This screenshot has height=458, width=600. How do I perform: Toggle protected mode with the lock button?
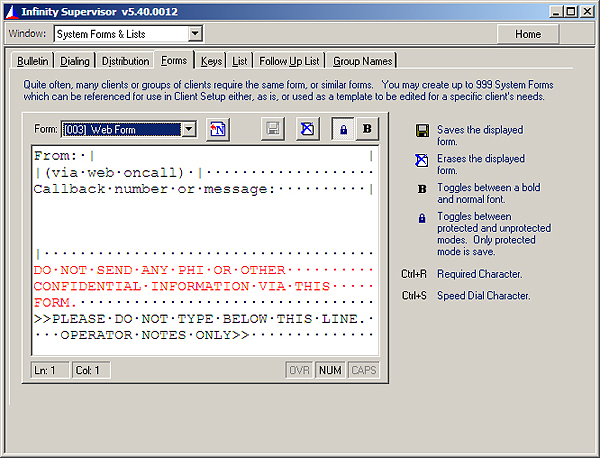pyautogui.click(x=344, y=129)
